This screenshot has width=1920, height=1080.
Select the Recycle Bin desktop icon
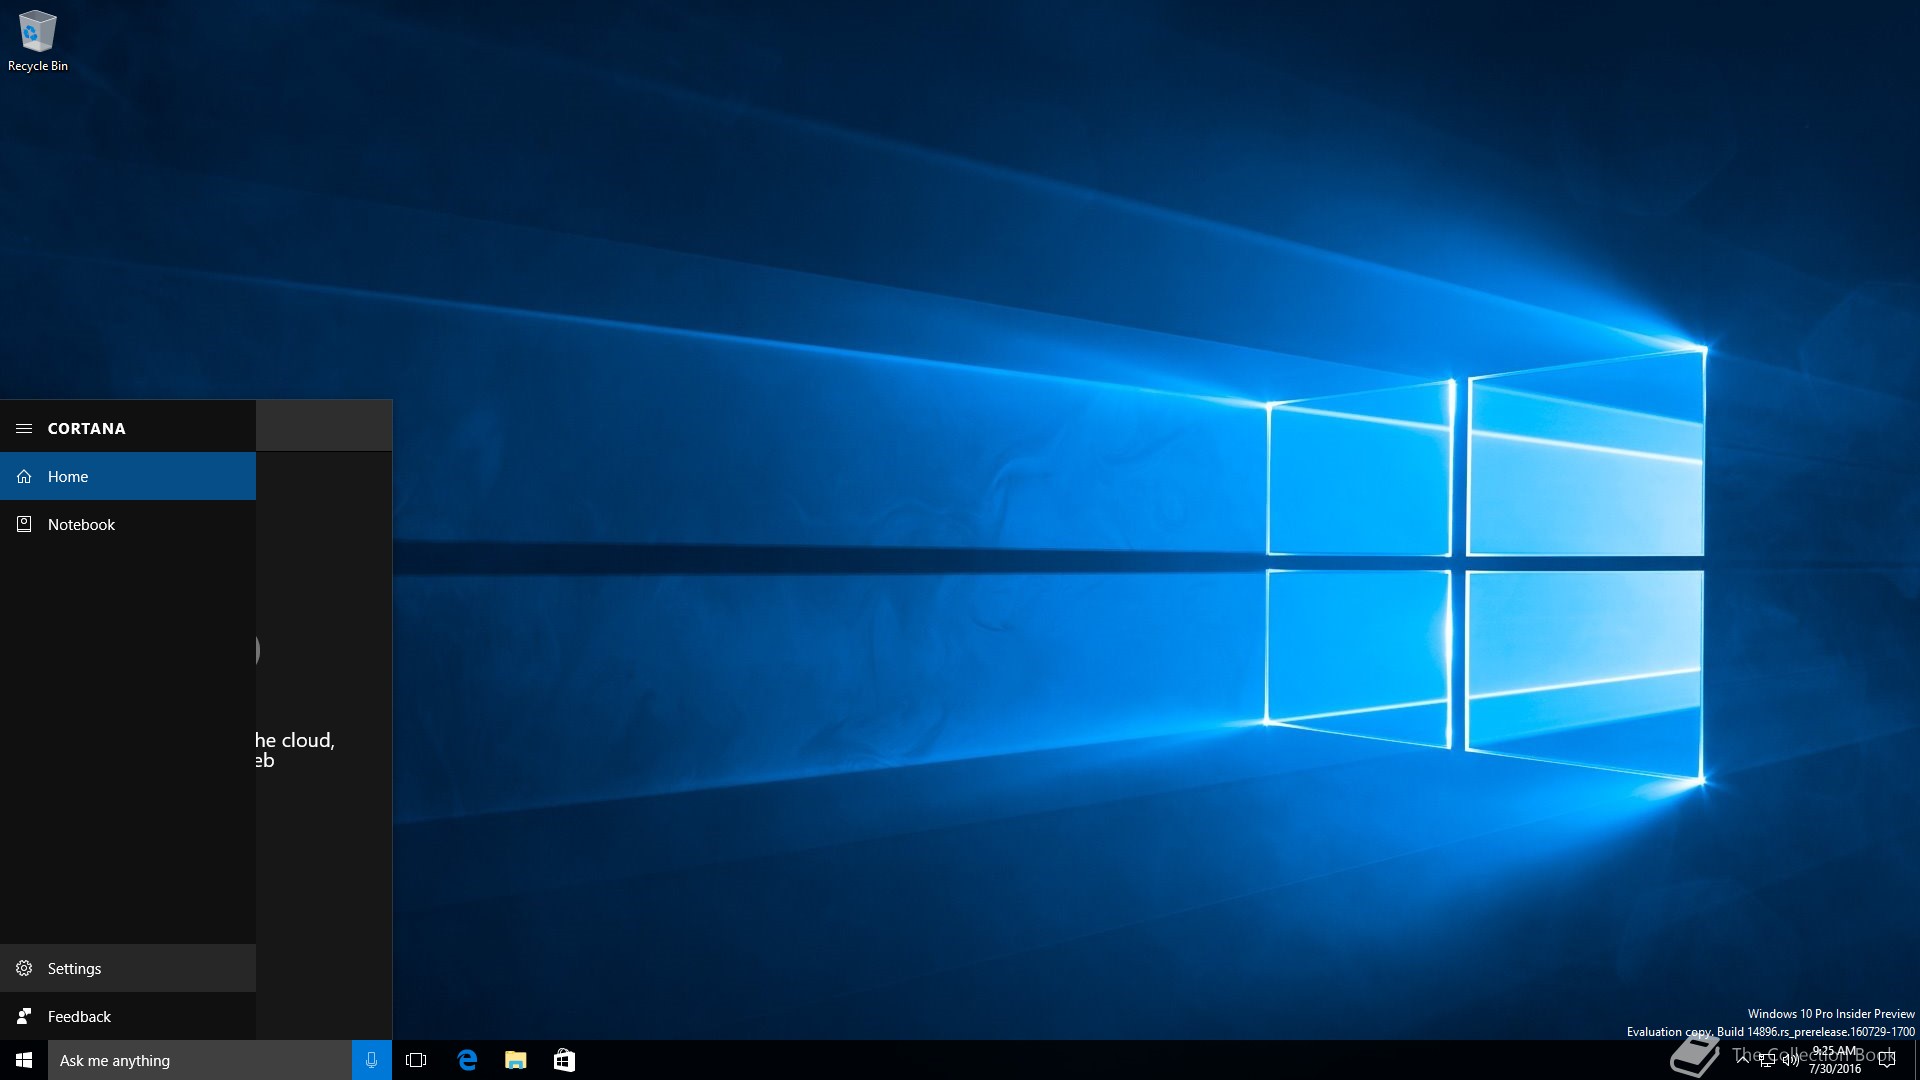pos(38,41)
